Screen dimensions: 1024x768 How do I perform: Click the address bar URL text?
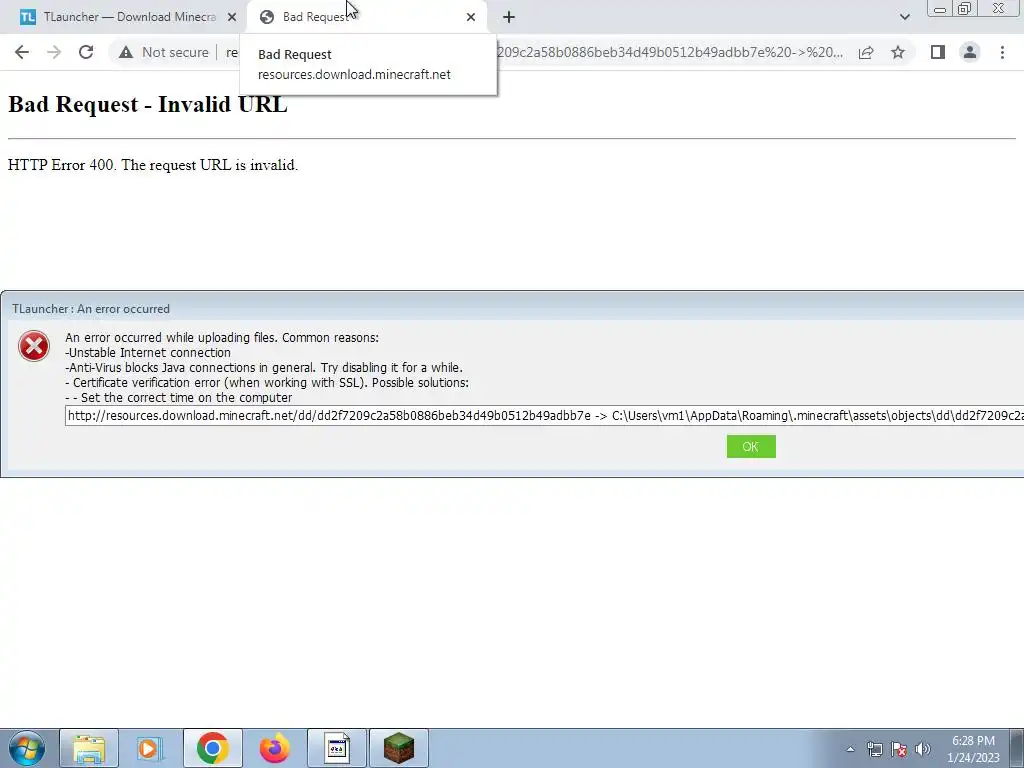click(669, 52)
